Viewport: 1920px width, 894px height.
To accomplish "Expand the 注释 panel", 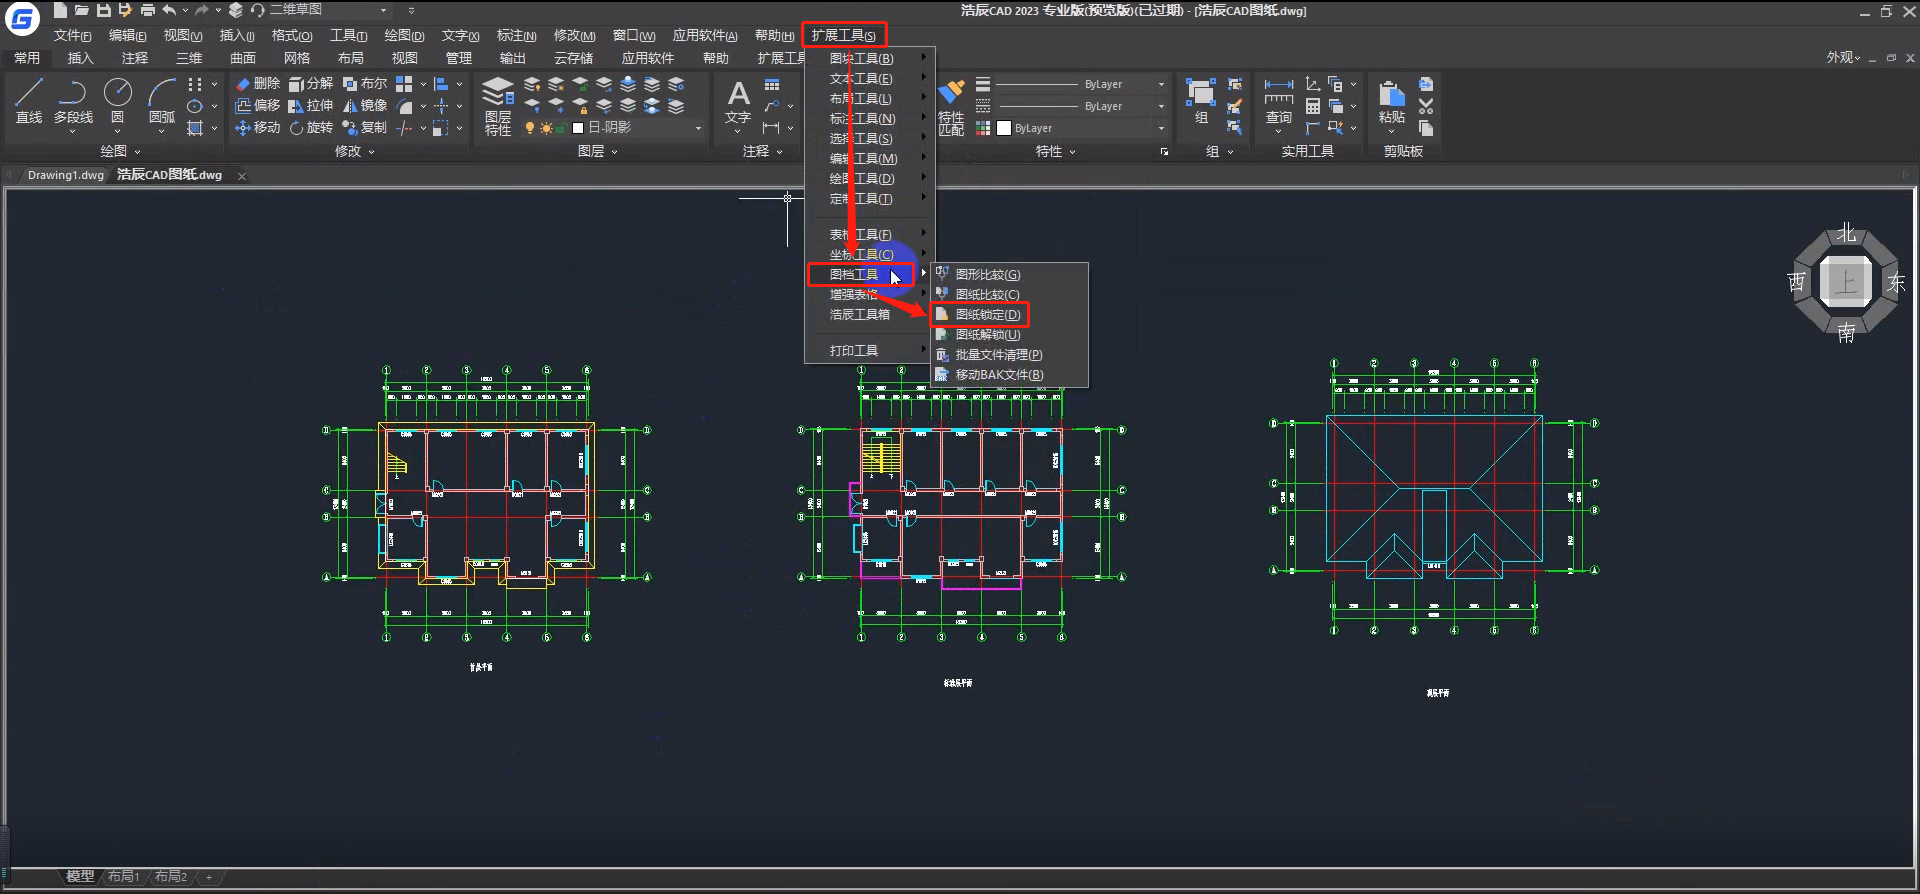I will 762,152.
